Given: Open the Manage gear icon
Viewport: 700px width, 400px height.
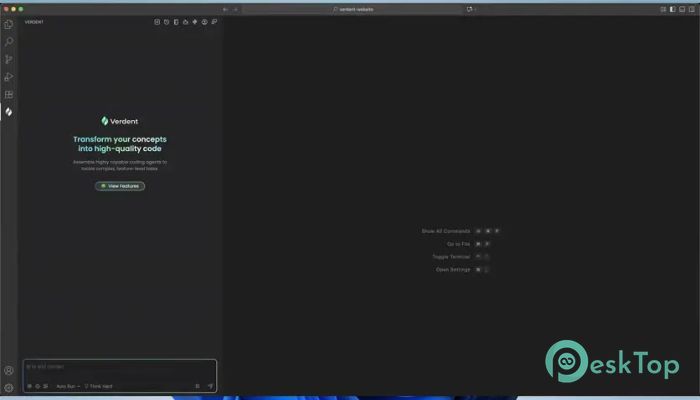Looking at the screenshot, I should tap(8, 388).
